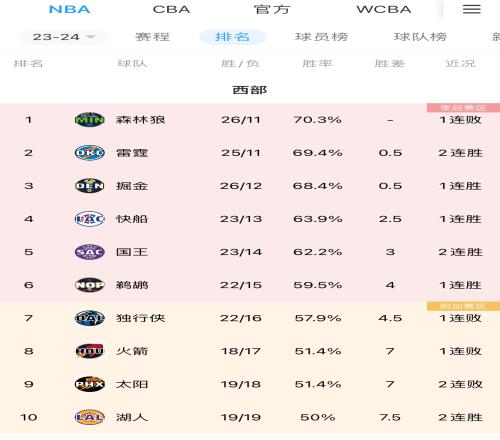
Task: Tap the Clippers LAC team logo
Action: point(89,219)
